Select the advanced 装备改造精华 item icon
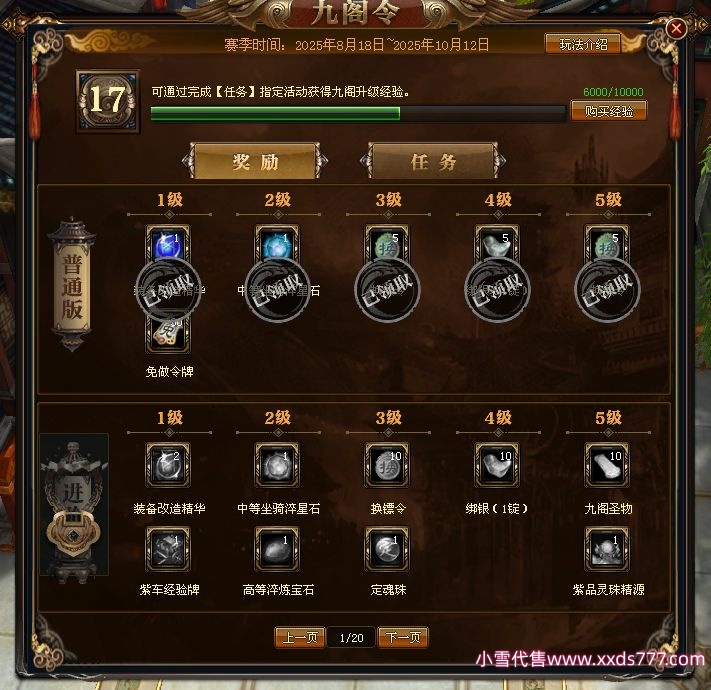Screen dimensions: 711x690 tap(168, 465)
